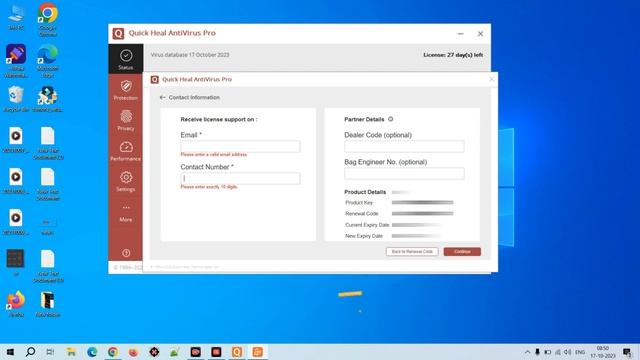Open the Windows Start menu
Screen dimensions: 640x360
tap(10, 352)
